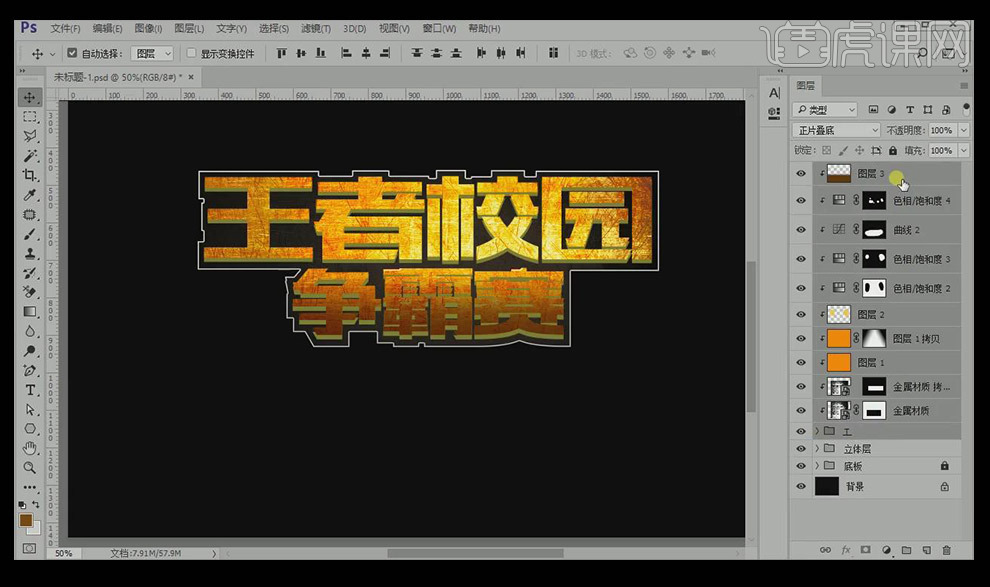
Task: Open the 正片叠底 blend mode dropdown
Action: tap(836, 130)
